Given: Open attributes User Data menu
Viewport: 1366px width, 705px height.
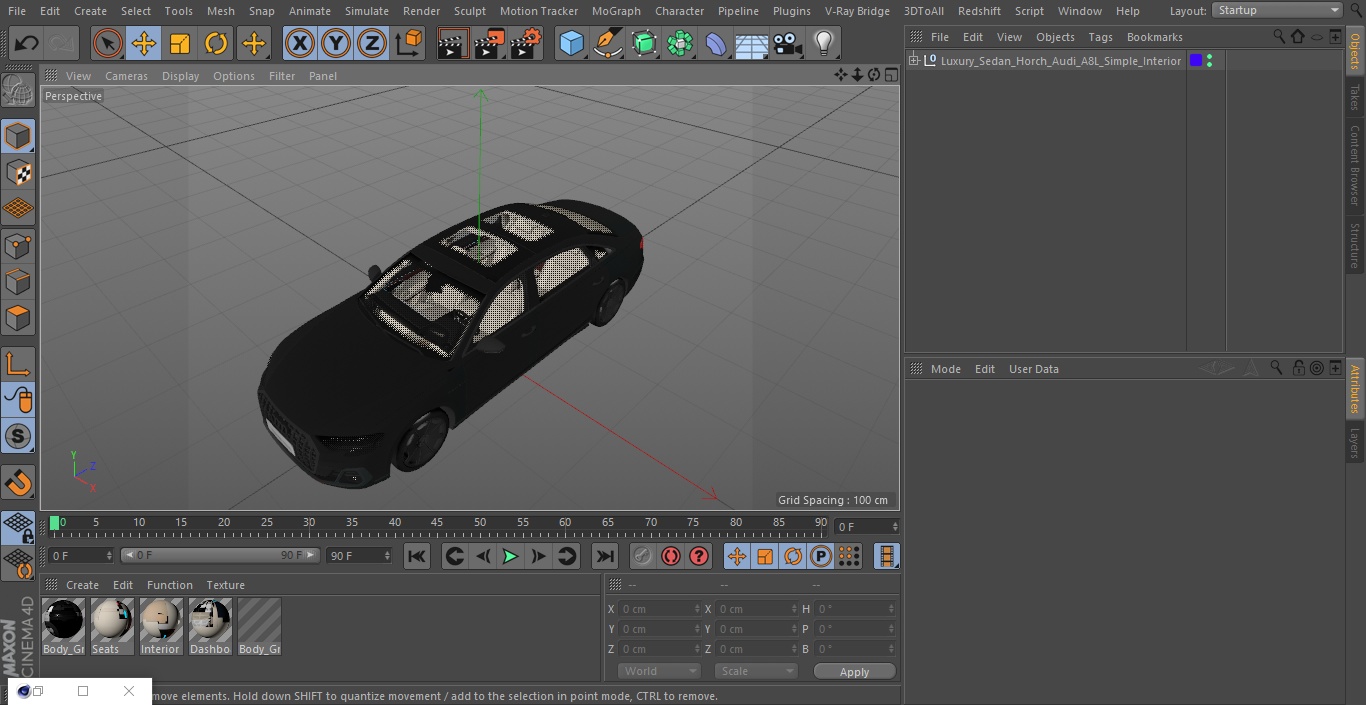Looking at the screenshot, I should point(1033,369).
